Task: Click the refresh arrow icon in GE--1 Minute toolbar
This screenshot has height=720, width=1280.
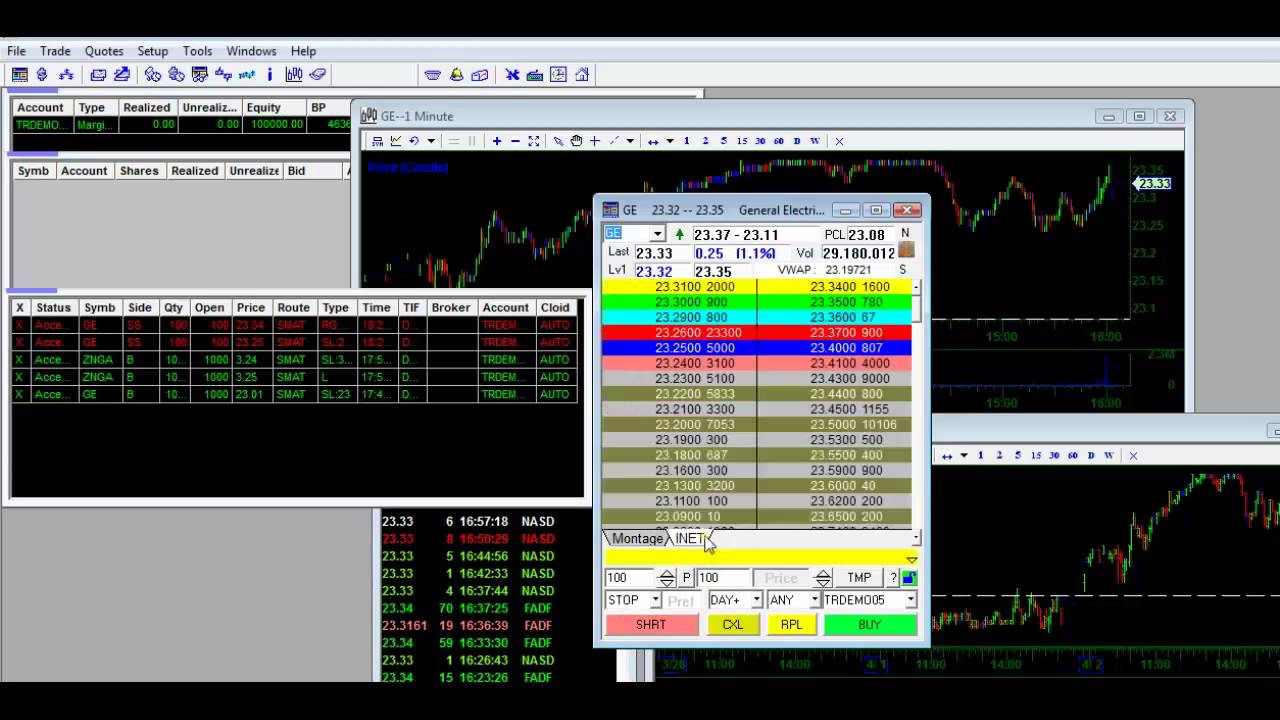Action: pyautogui.click(x=414, y=141)
